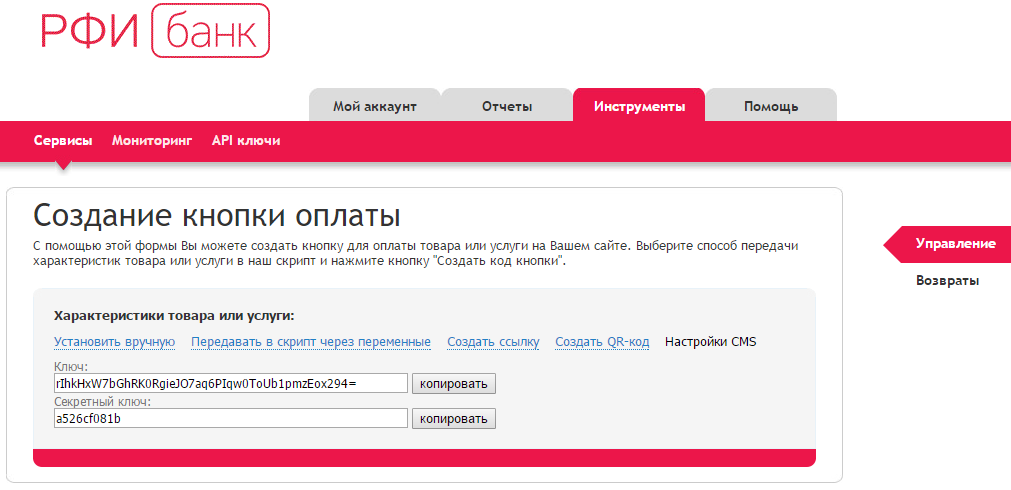Open Возвраты in side menu
Viewport: 1011px width, 490px height.
coord(948,281)
